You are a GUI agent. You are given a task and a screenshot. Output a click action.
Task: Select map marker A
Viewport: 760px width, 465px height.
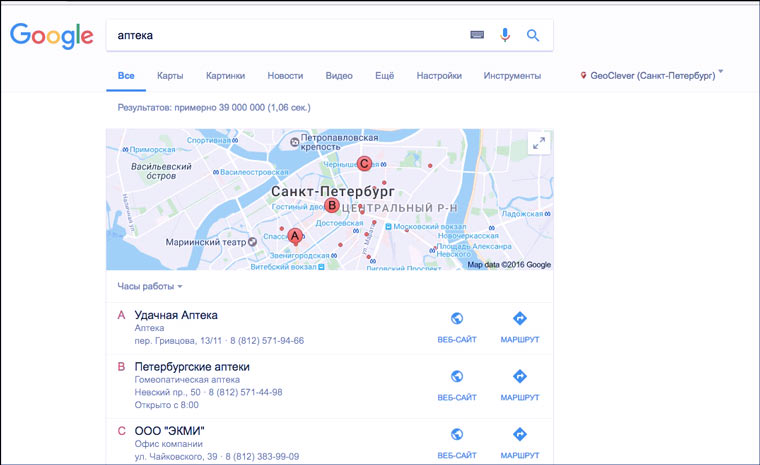294,236
